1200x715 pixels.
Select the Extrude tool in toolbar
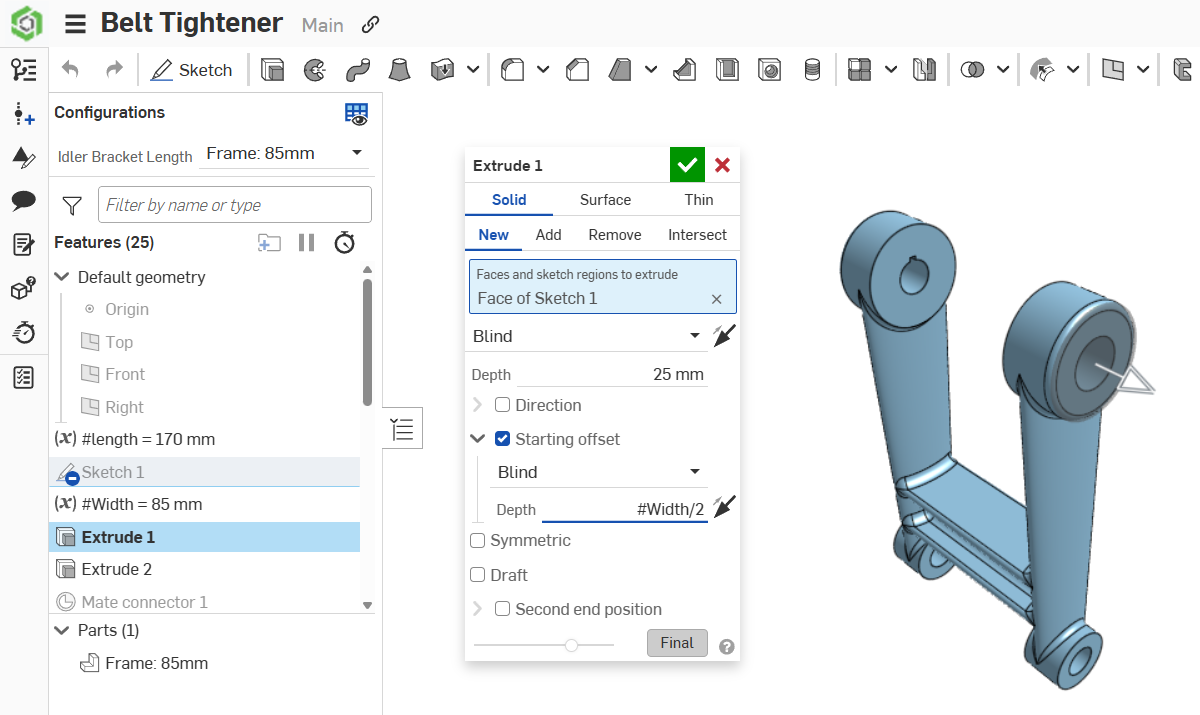pos(272,70)
